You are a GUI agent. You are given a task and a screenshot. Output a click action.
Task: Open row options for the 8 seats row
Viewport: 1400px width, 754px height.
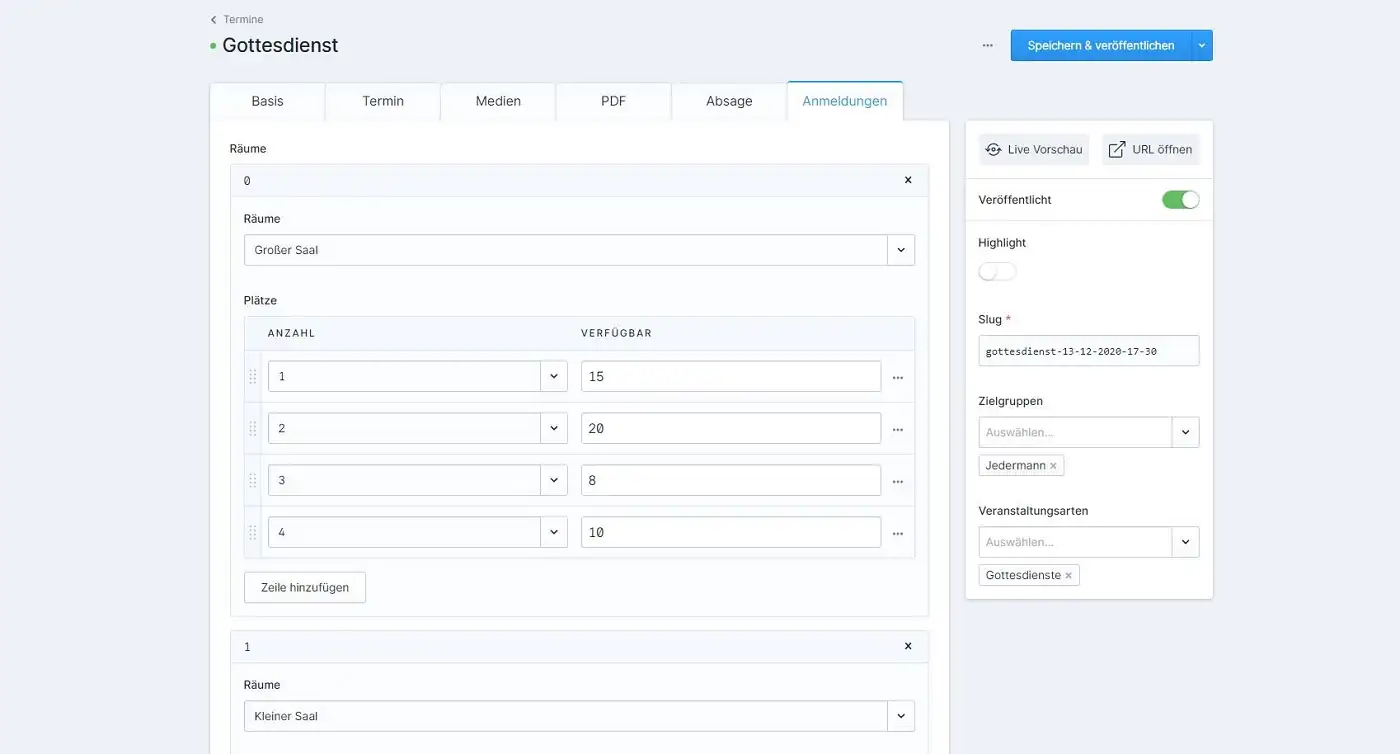pyautogui.click(x=898, y=481)
